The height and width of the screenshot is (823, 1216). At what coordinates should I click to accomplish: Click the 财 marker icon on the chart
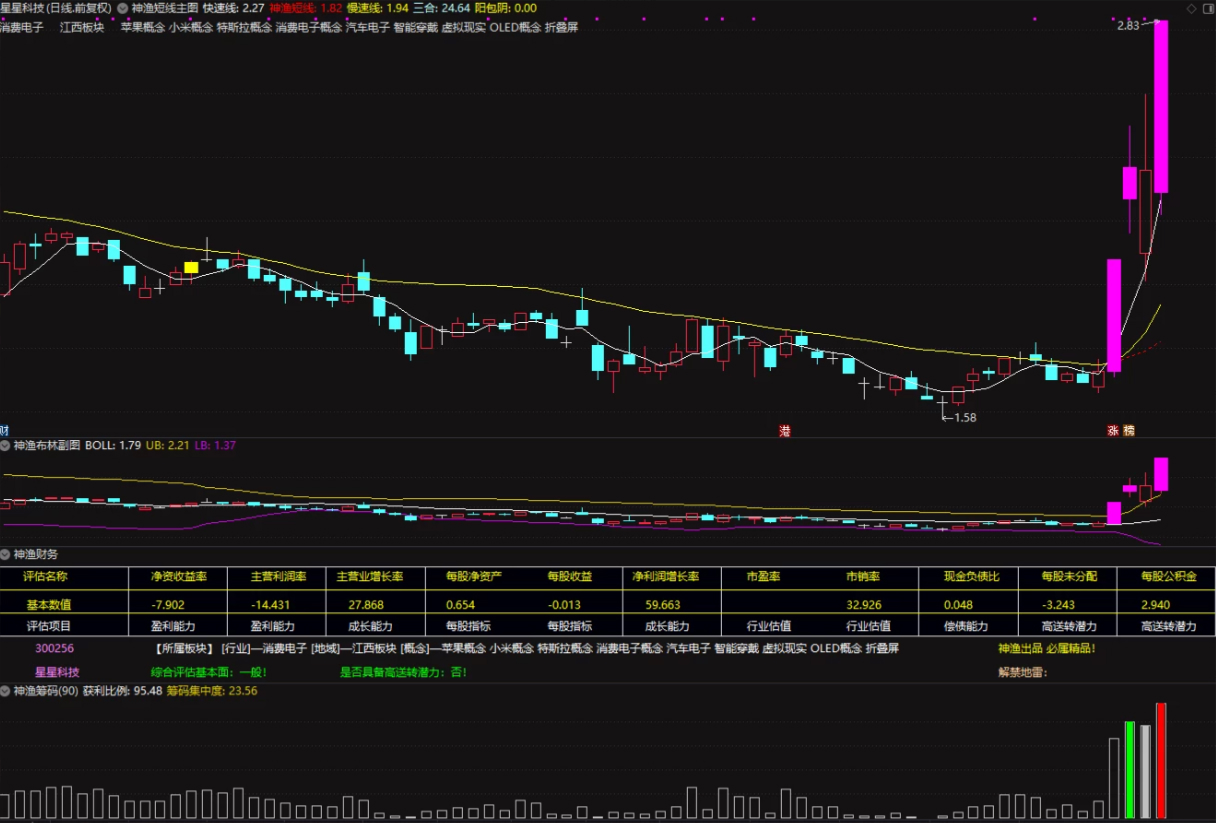(4, 431)
